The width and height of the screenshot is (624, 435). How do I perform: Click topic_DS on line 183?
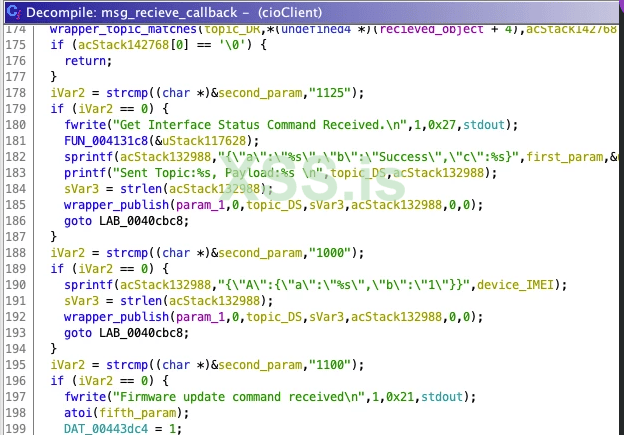(358, 173)
